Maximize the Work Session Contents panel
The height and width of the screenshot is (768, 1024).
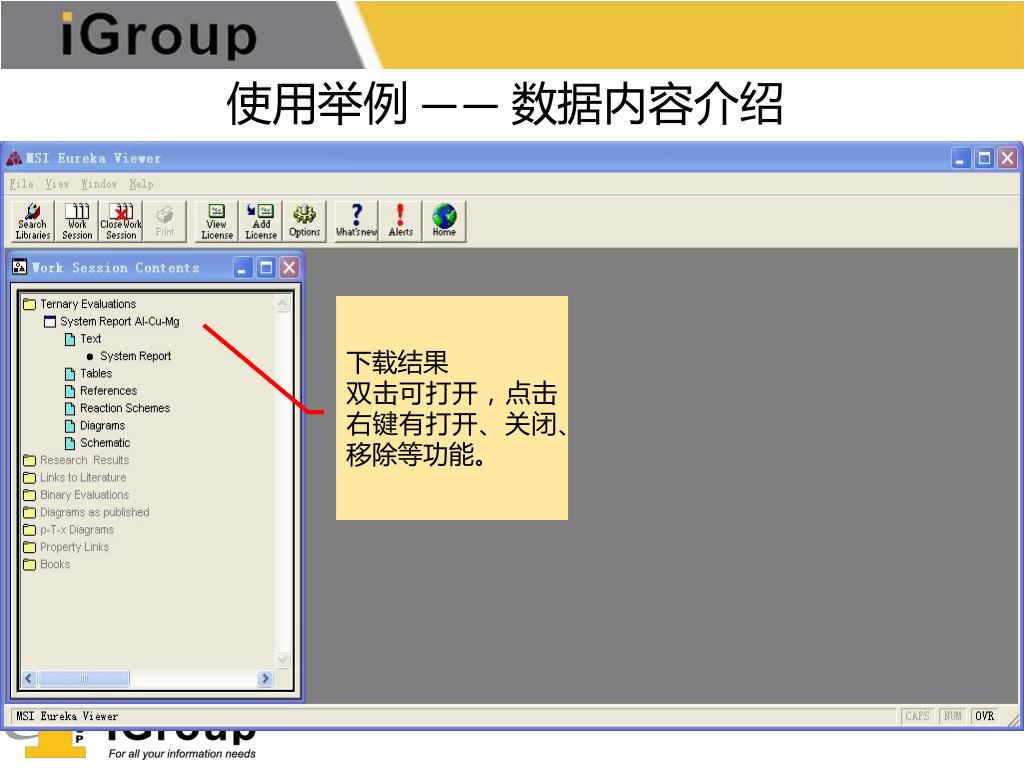(266, 268)
